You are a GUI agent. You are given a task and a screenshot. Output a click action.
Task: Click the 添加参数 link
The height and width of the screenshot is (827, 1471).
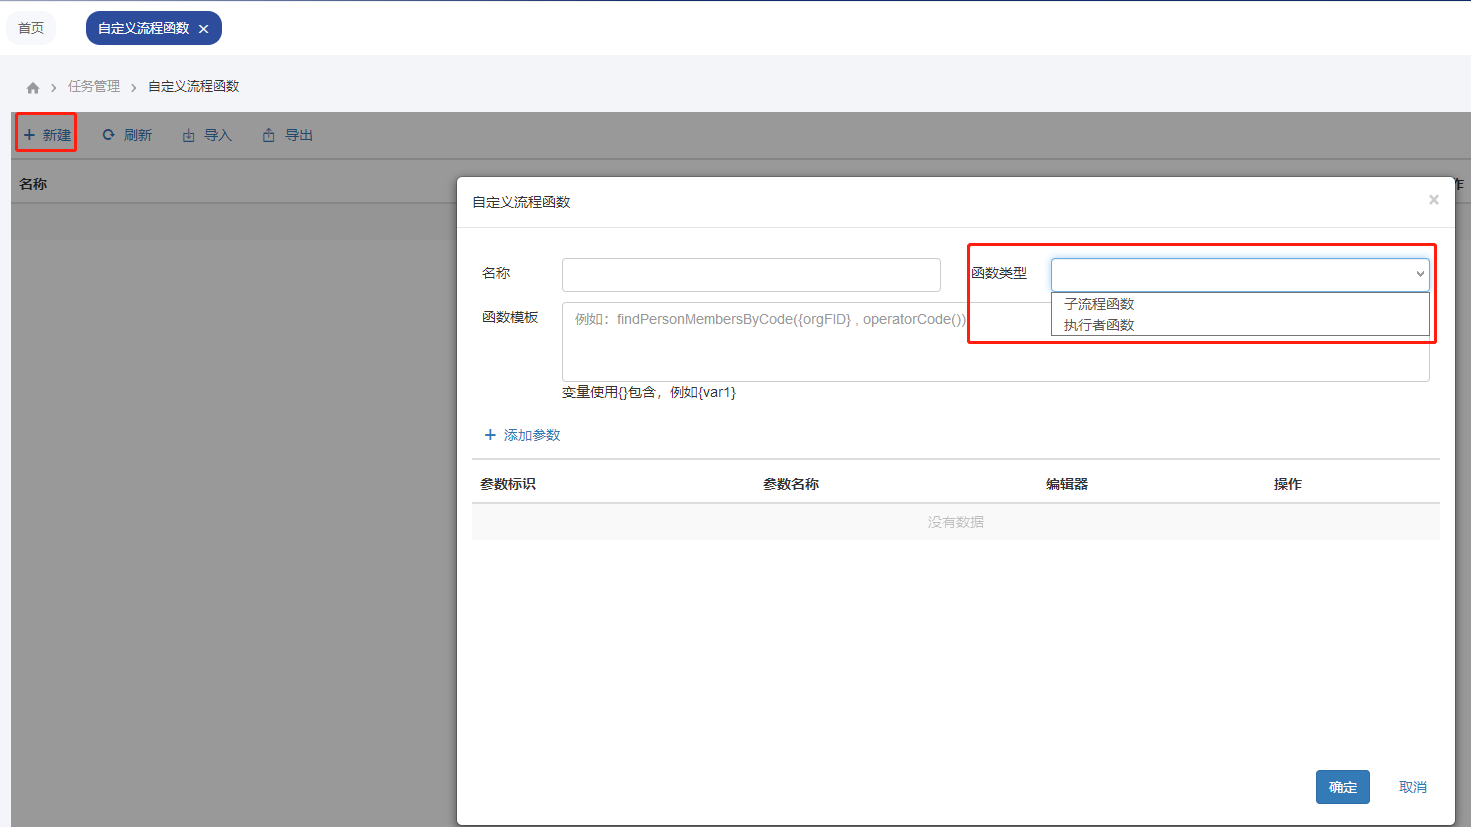pos(531,435)
